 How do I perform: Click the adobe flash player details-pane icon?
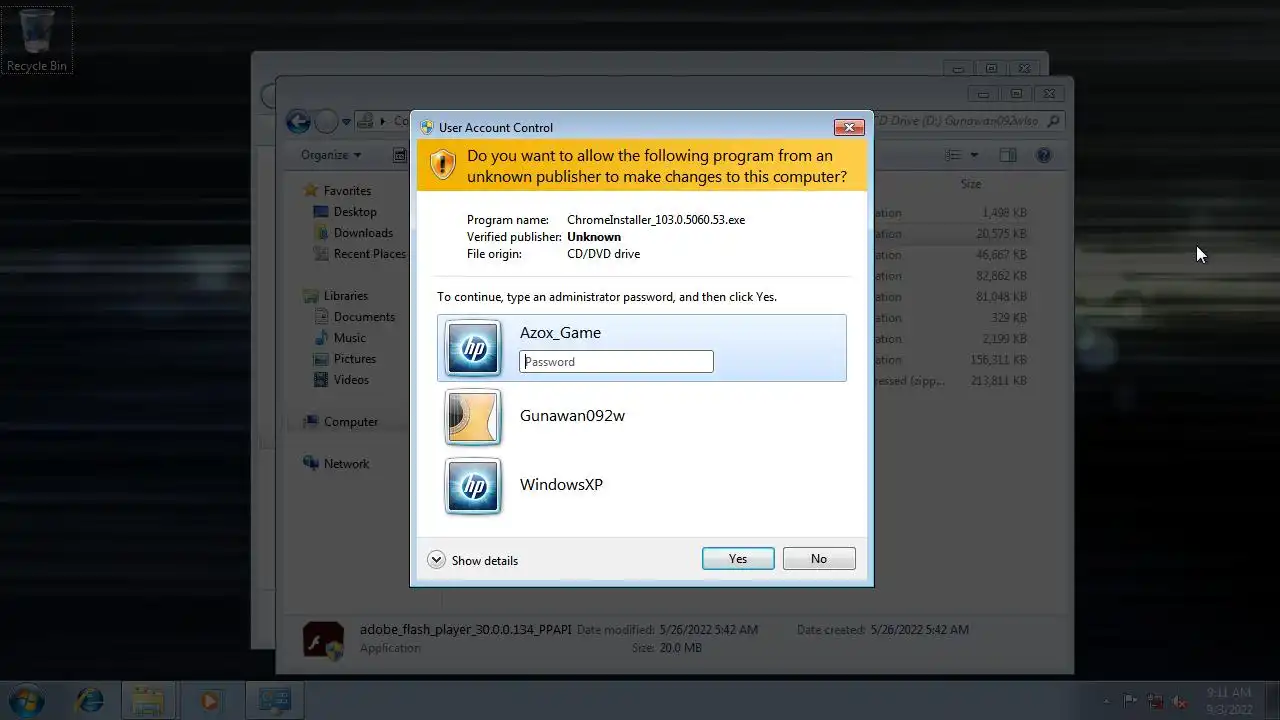pos(323,639)
